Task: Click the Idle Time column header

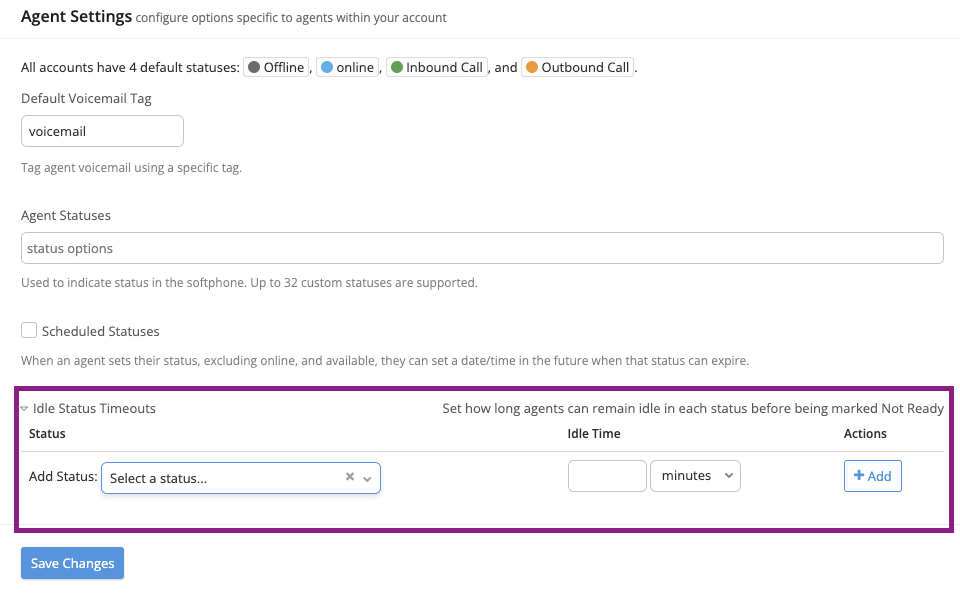Action: click(x=594, y=433)
